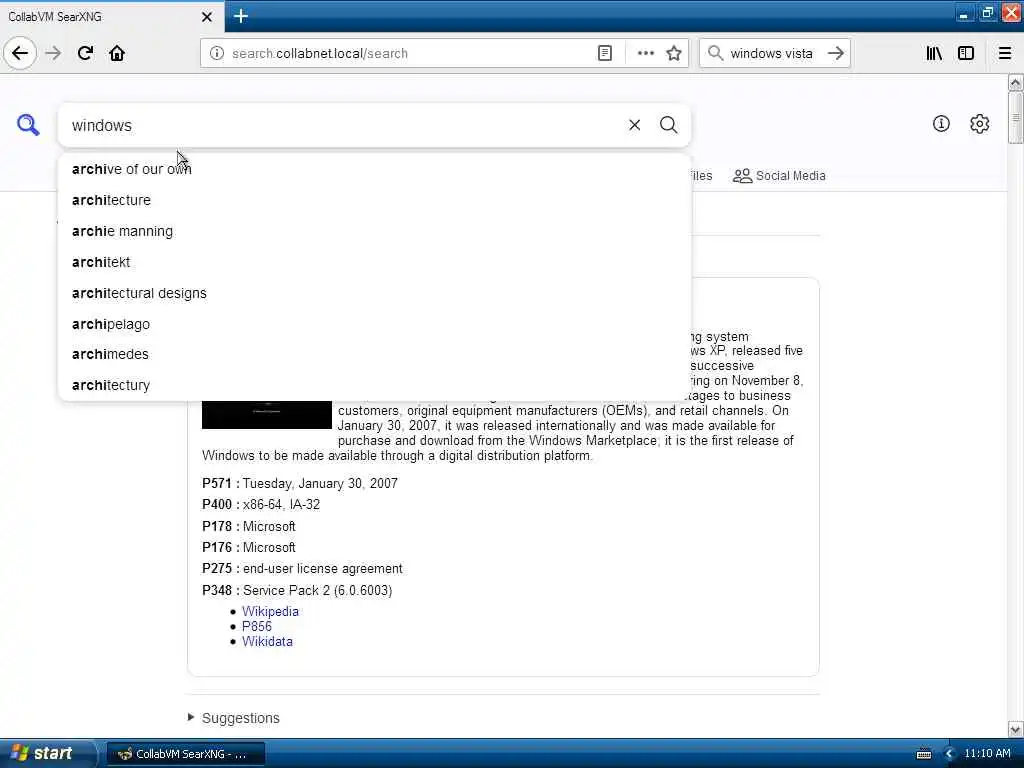Open the P856 link in infobox

click(x=257, y=626)
